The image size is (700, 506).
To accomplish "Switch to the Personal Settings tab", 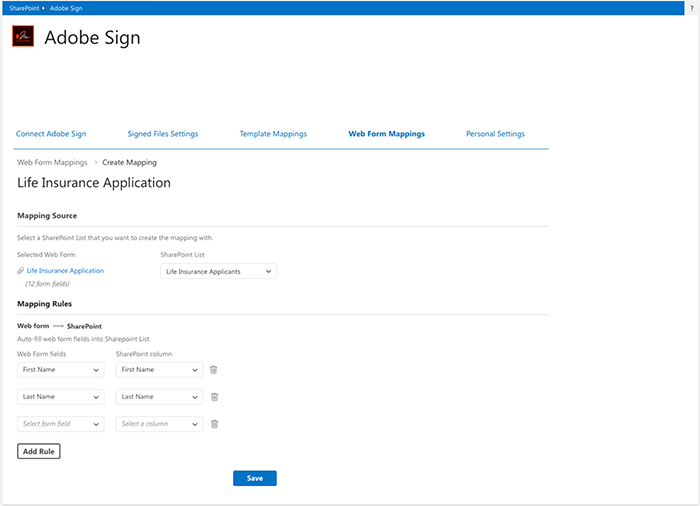I will point(495,134).
